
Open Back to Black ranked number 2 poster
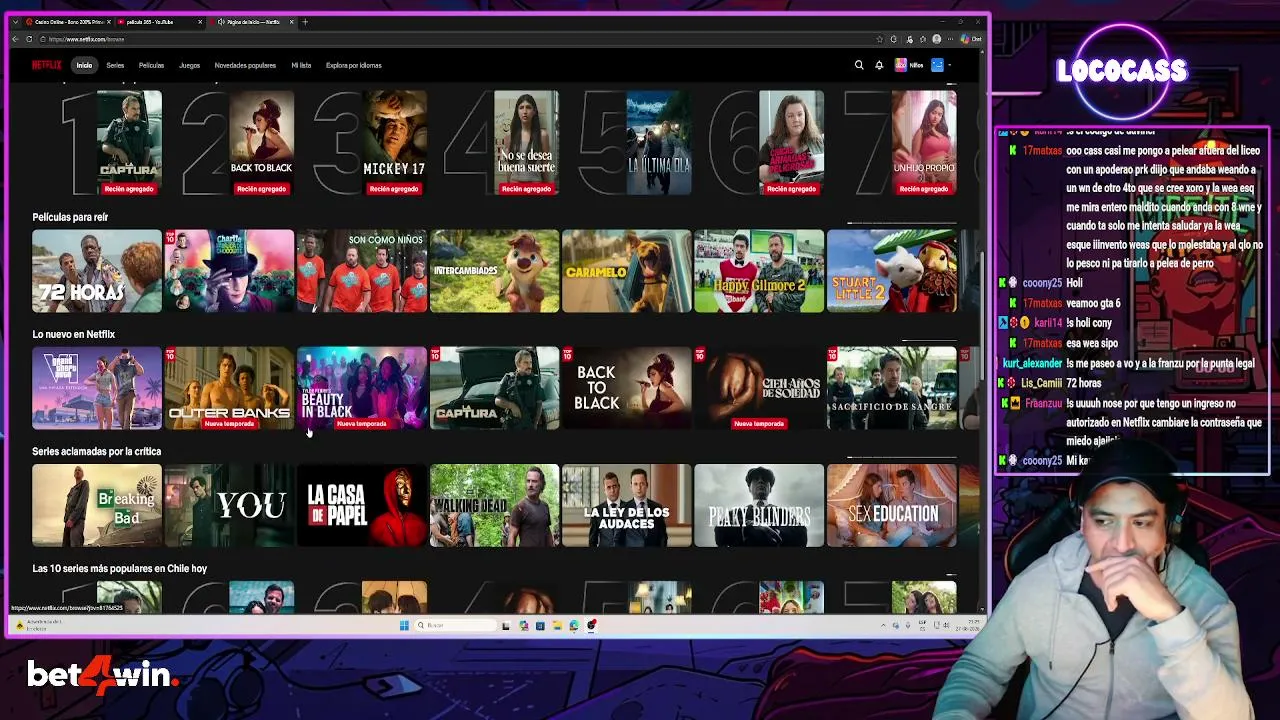tap(261, 143)
